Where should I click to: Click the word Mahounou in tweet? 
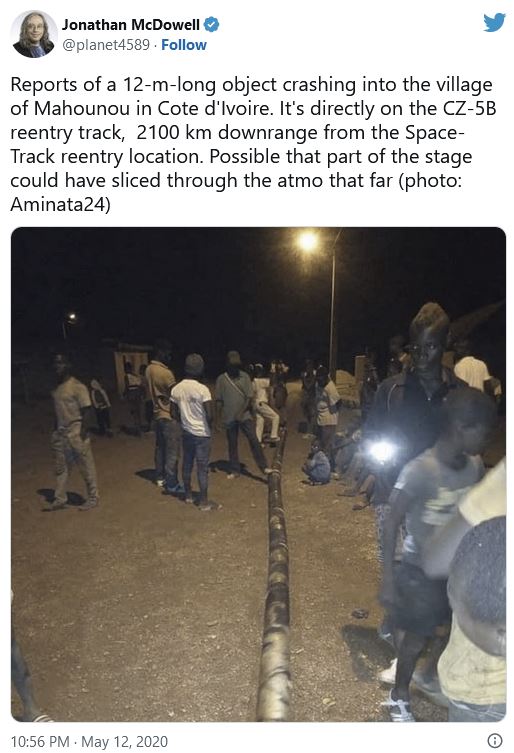coord(82,109)
